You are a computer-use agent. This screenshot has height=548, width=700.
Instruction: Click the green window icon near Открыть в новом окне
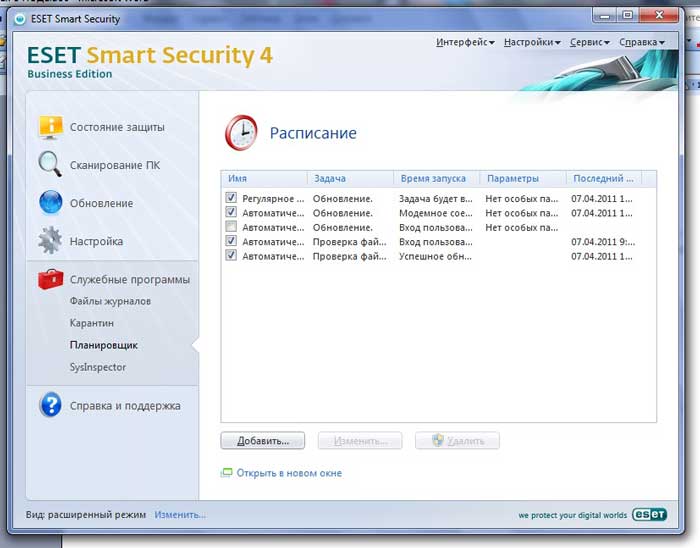(226, 472)
